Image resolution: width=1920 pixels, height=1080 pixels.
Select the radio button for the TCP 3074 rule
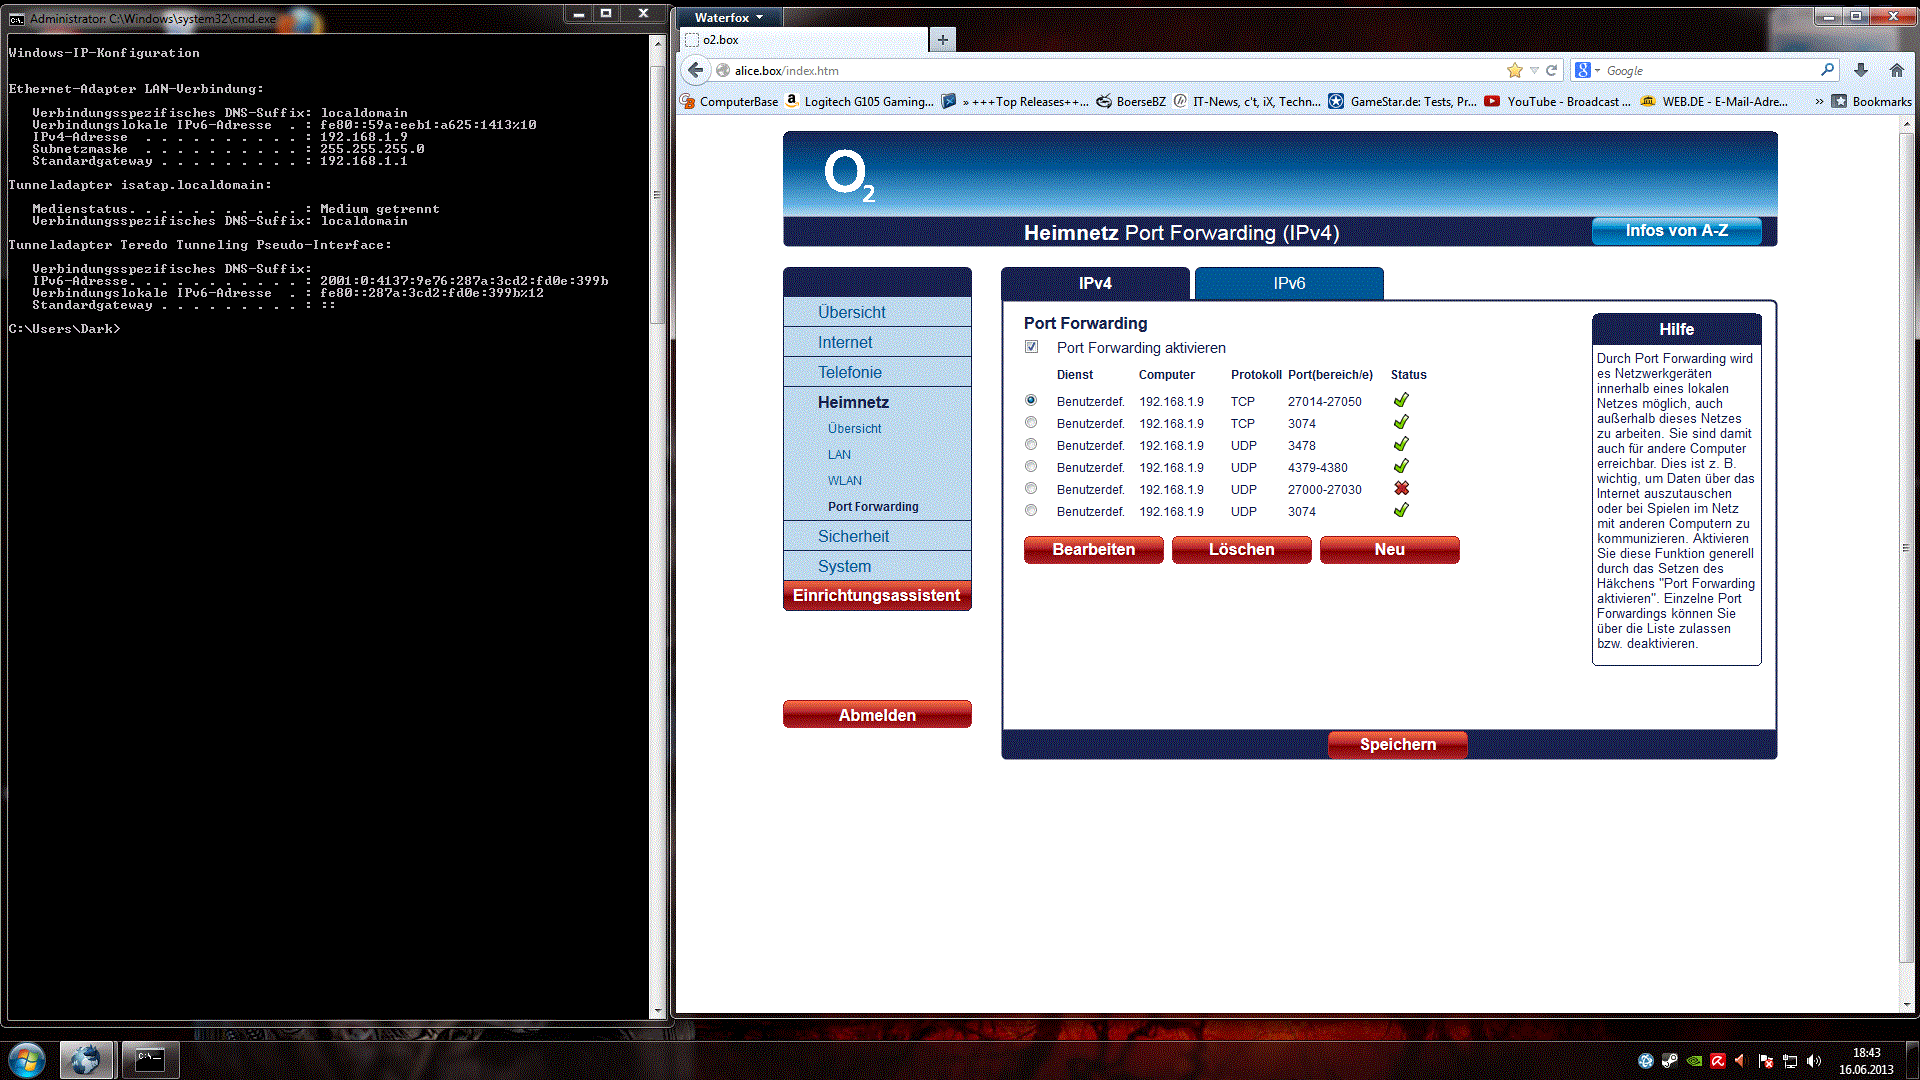point(1031,423)
